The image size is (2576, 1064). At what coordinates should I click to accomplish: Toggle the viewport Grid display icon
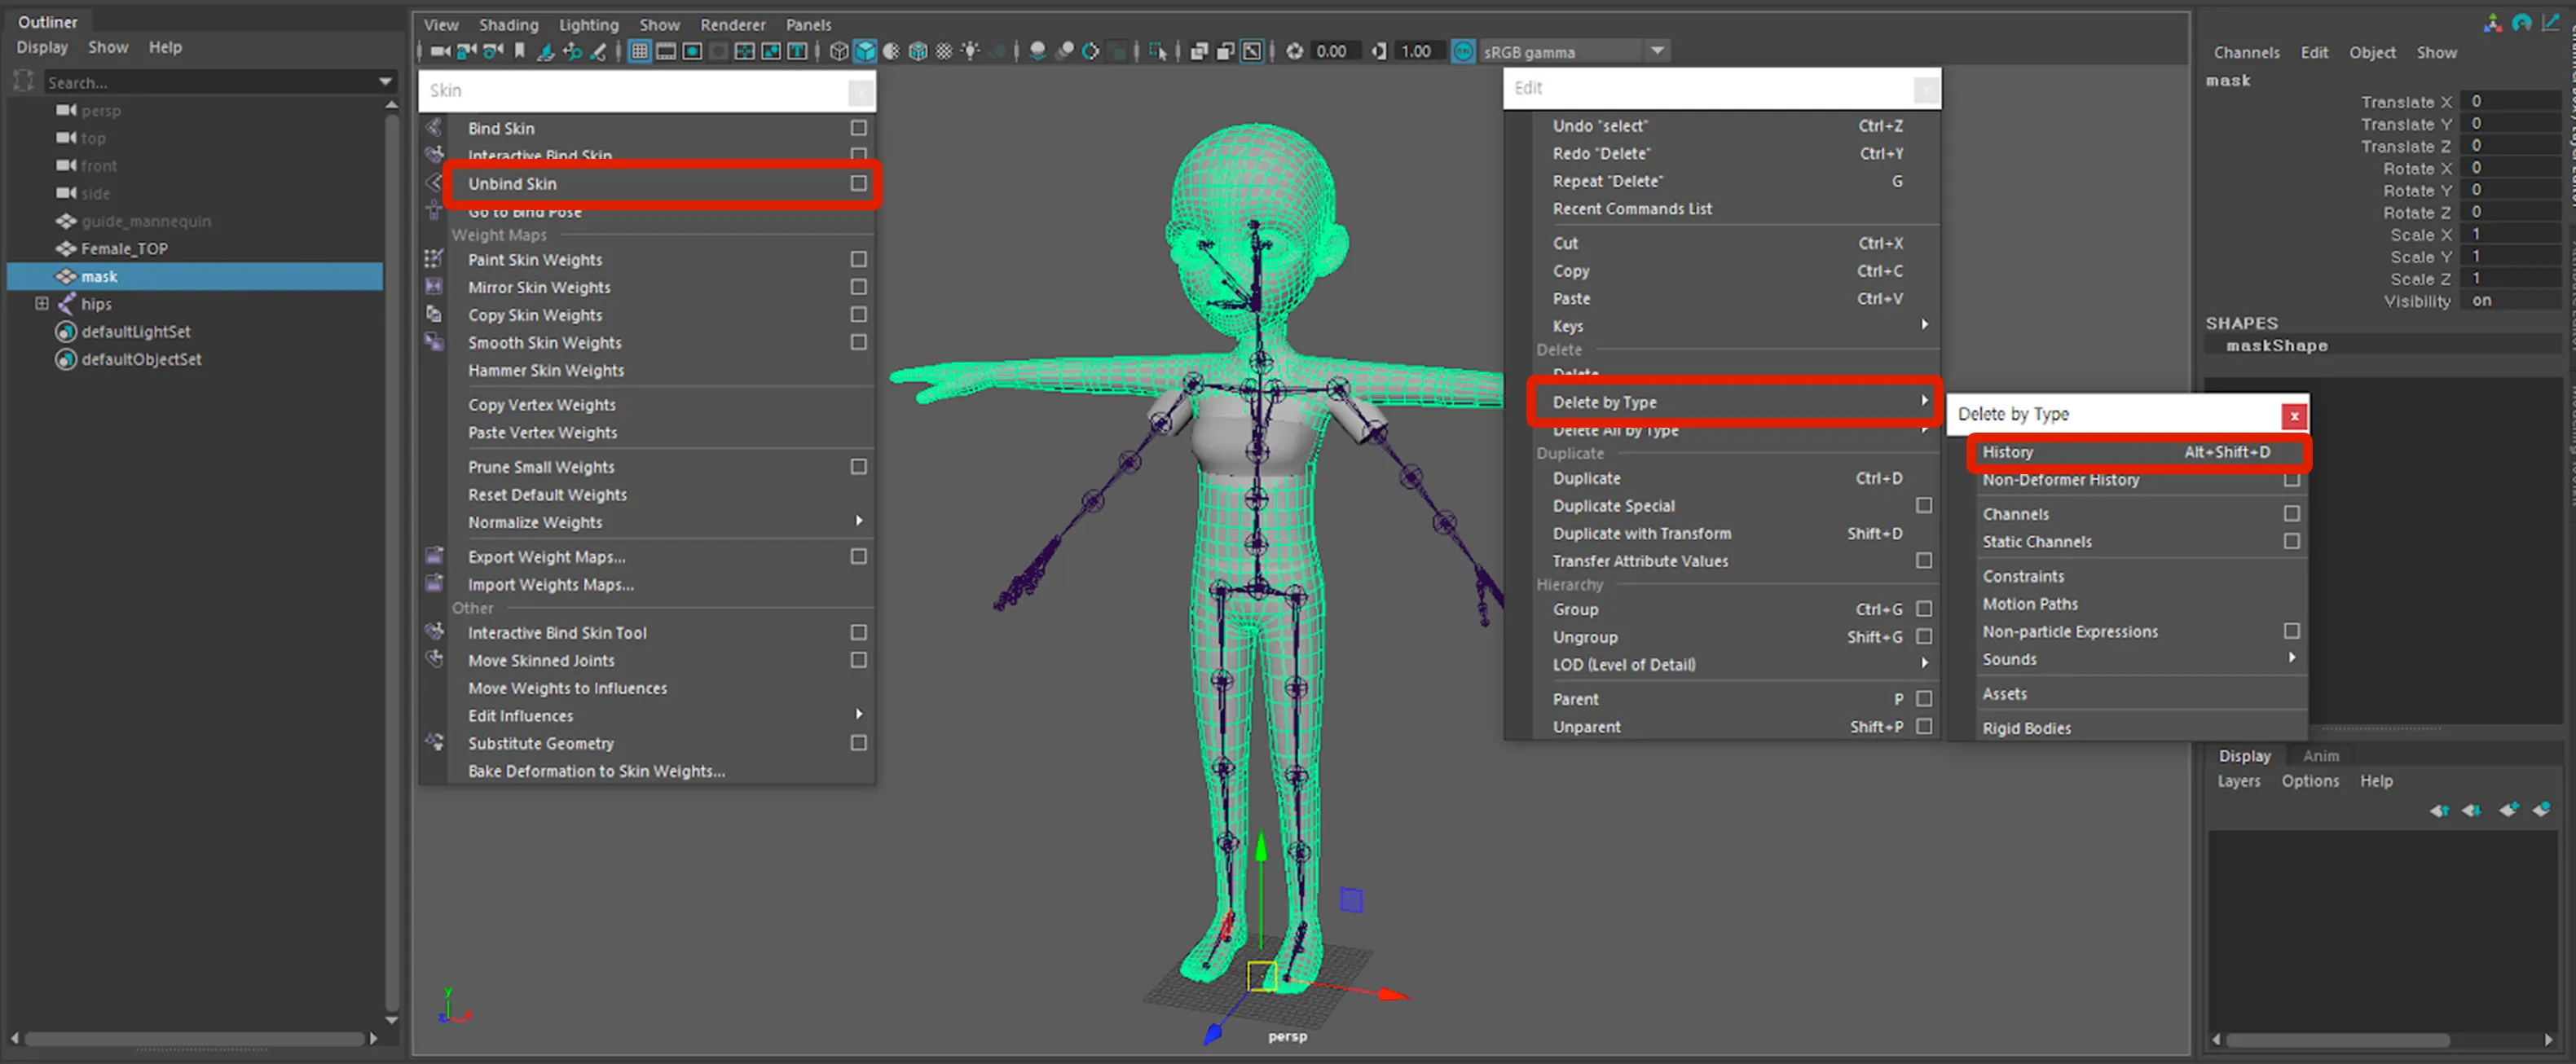click(x=640, y=51)
